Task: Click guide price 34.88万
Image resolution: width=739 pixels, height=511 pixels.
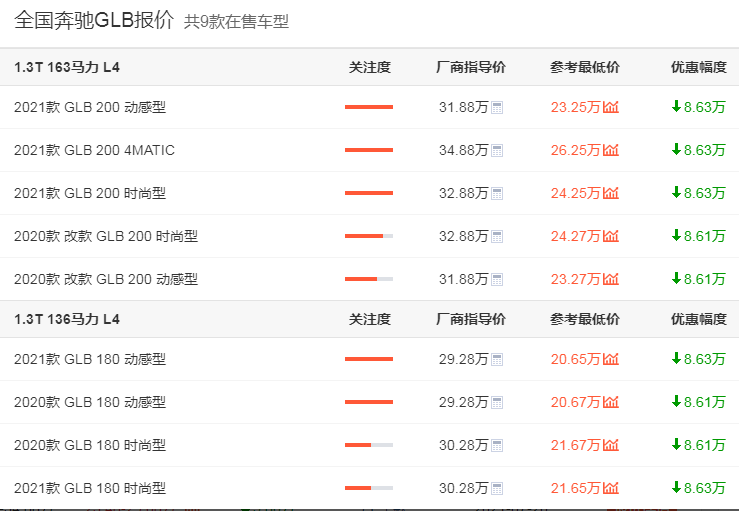Action: click(463, 150)
